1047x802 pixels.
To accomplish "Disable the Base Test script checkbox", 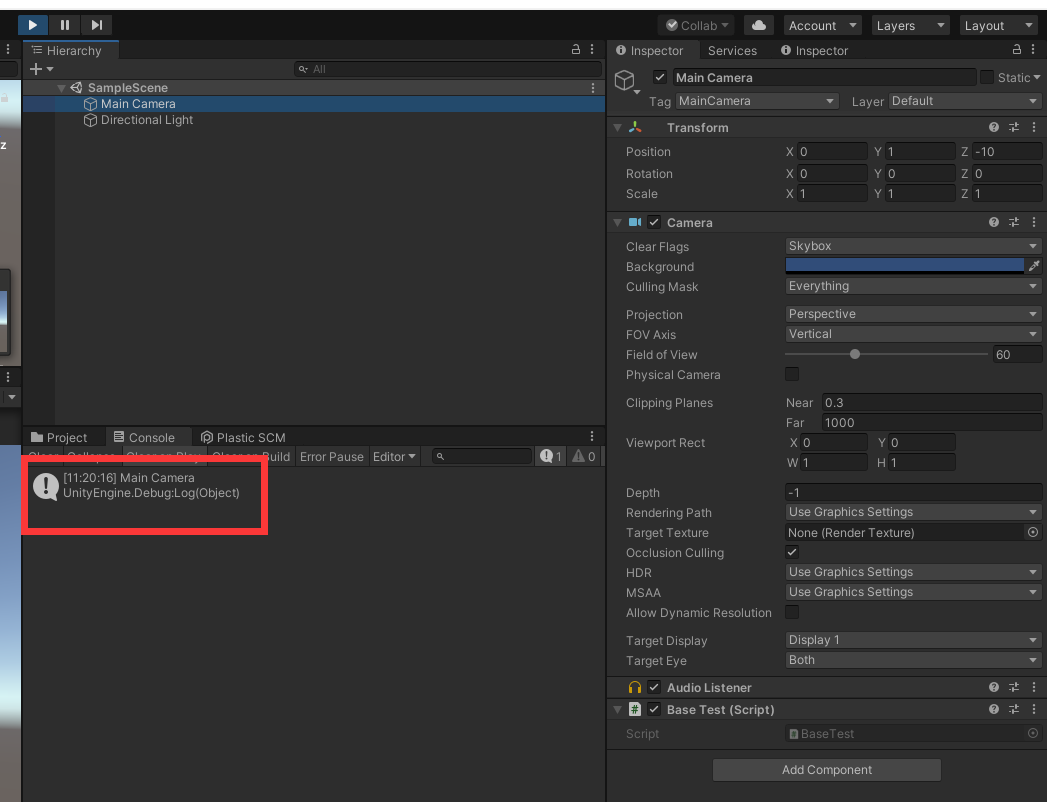I will [x=654, y=709].
